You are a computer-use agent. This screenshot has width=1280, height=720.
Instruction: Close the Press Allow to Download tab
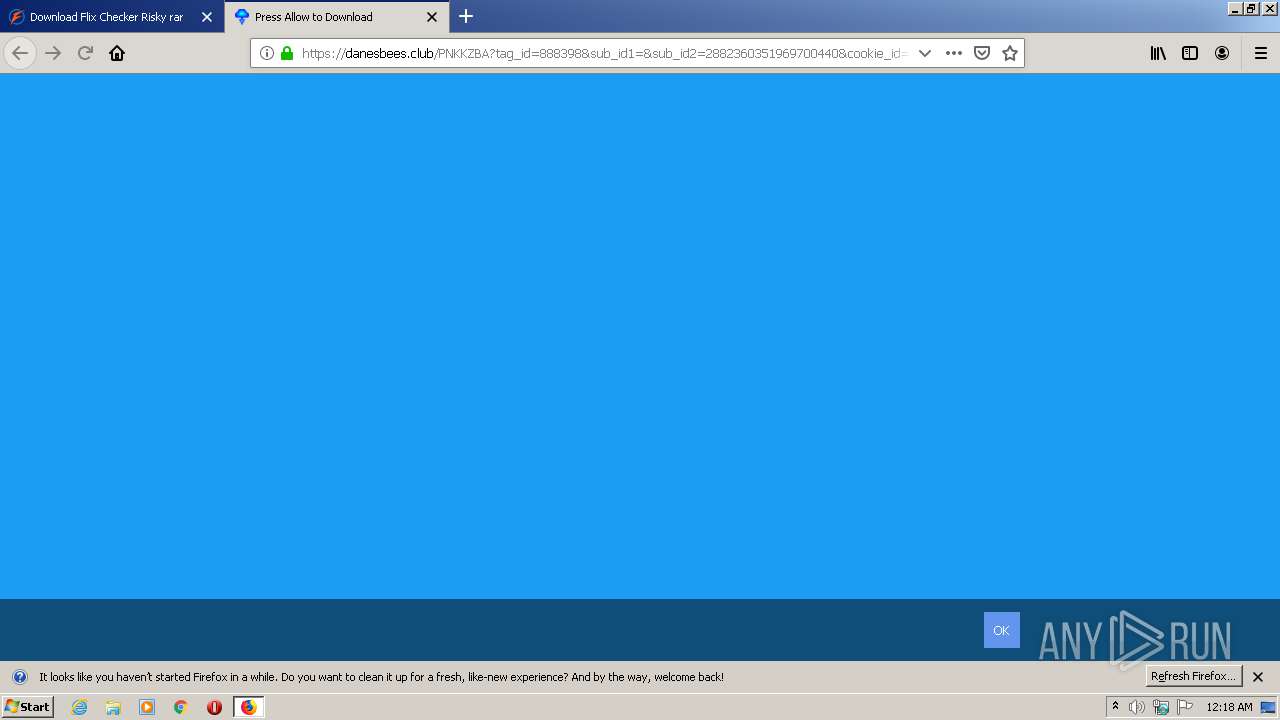432,17
